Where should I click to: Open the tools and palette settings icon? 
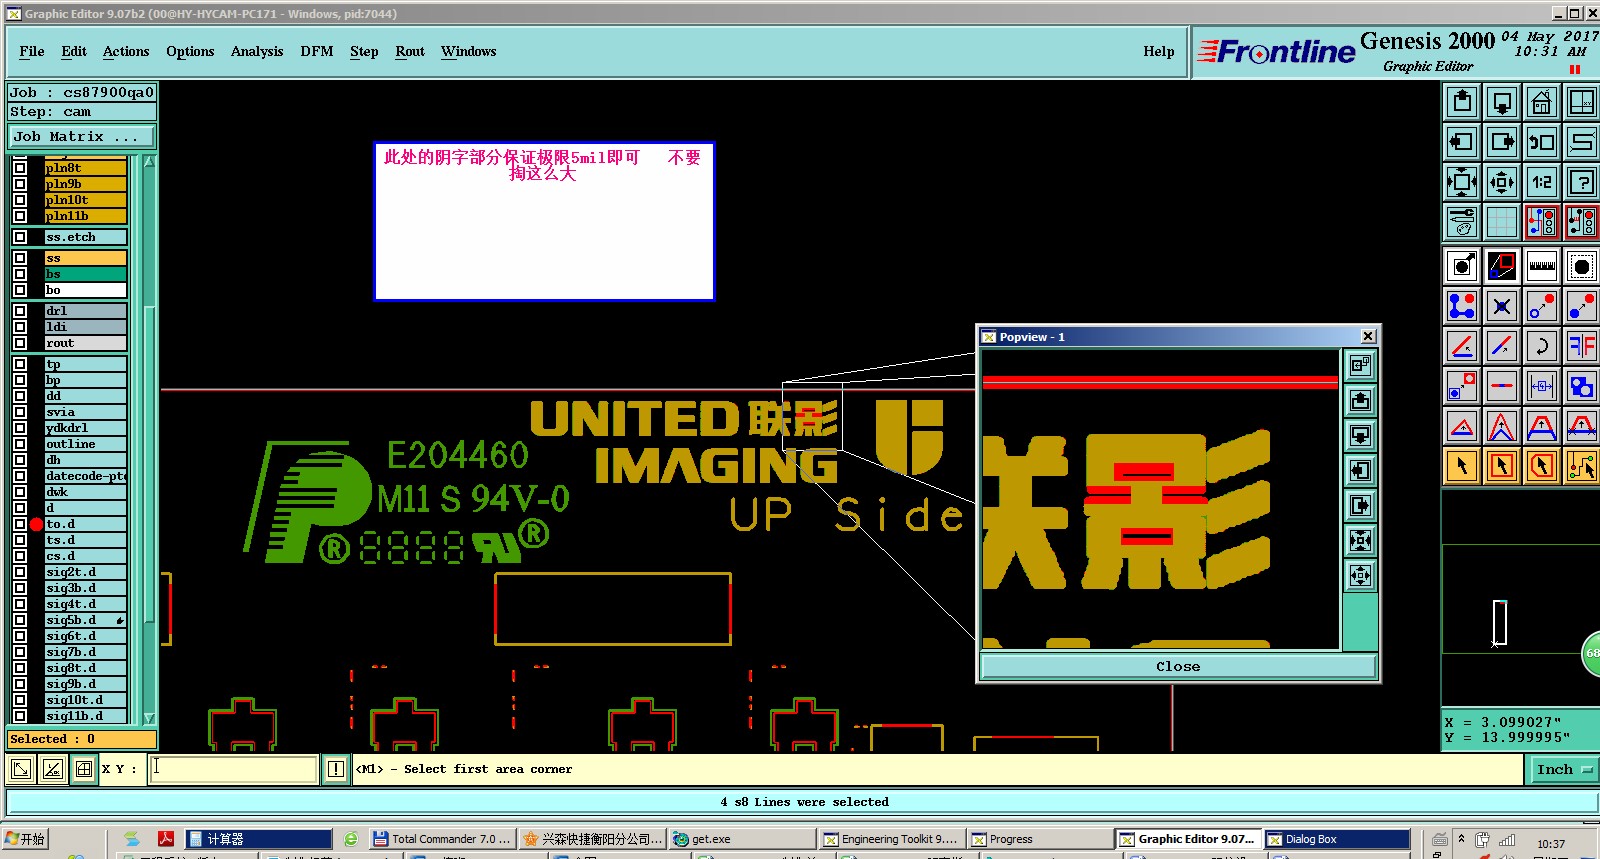(1462, 222)
